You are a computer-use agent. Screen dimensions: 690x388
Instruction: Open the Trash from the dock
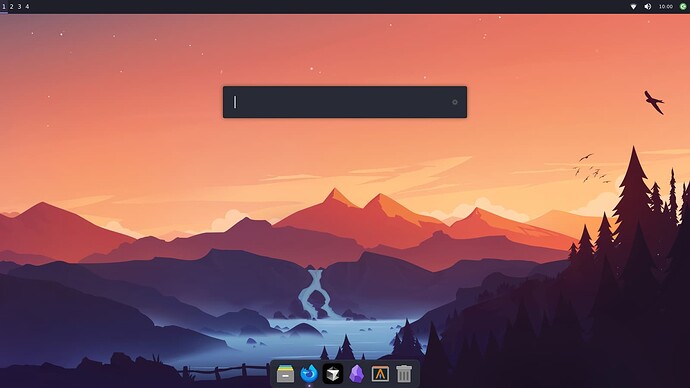pos(404,374)
